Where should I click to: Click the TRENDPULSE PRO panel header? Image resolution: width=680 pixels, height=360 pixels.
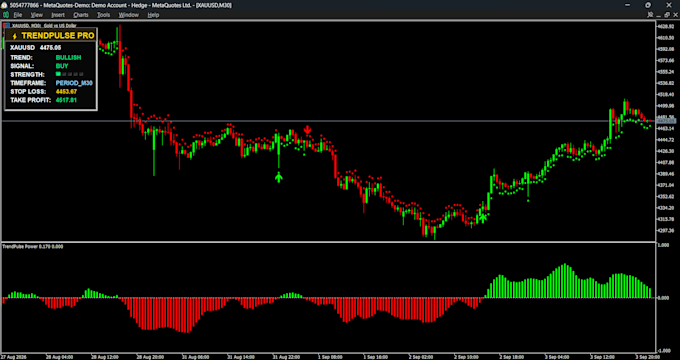click(51, 36)
